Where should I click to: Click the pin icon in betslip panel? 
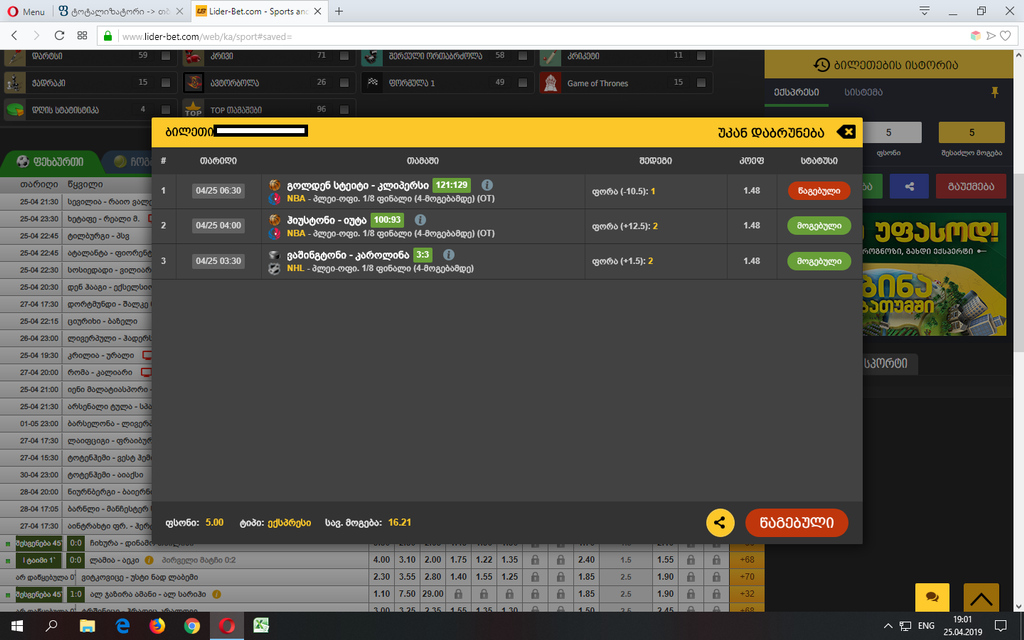(995, 93)
